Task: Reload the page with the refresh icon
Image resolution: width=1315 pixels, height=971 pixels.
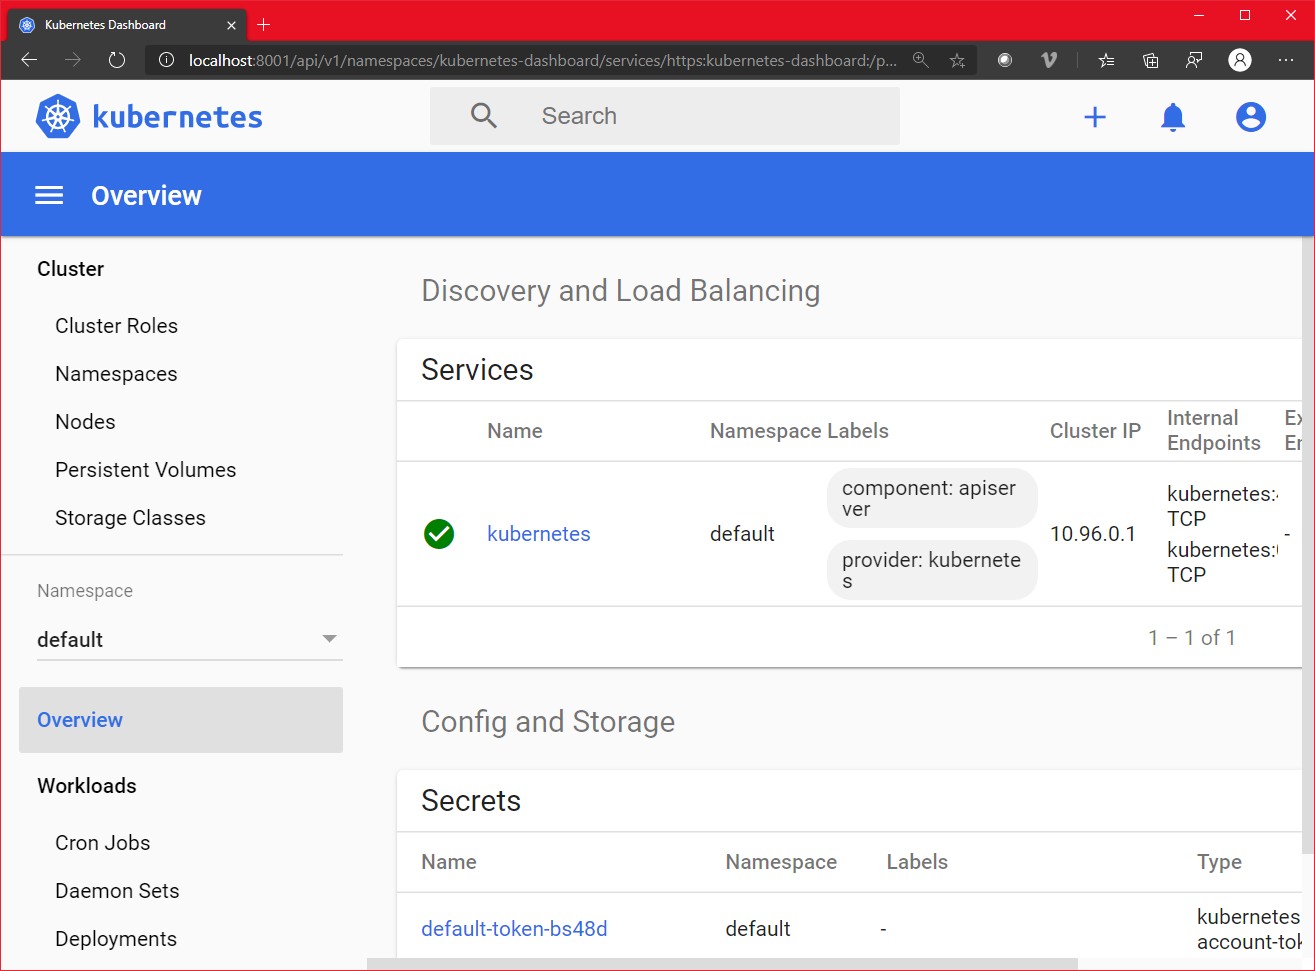Action: [x=116, y=60]
